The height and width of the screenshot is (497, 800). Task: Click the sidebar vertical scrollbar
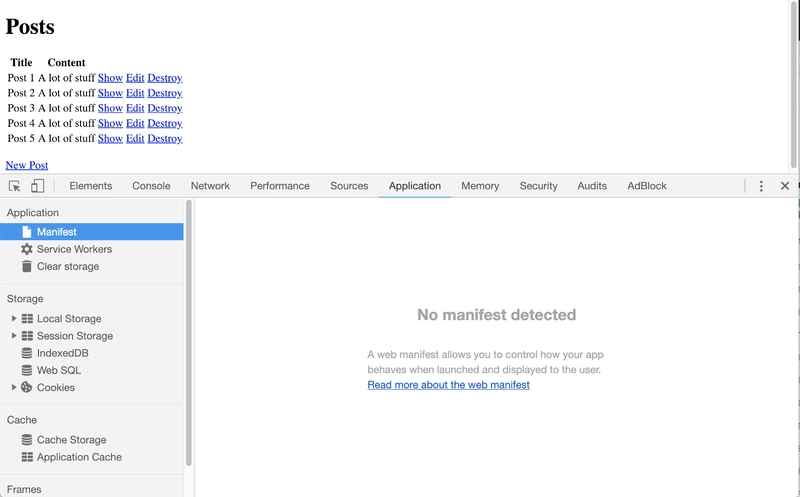point(189,333)
